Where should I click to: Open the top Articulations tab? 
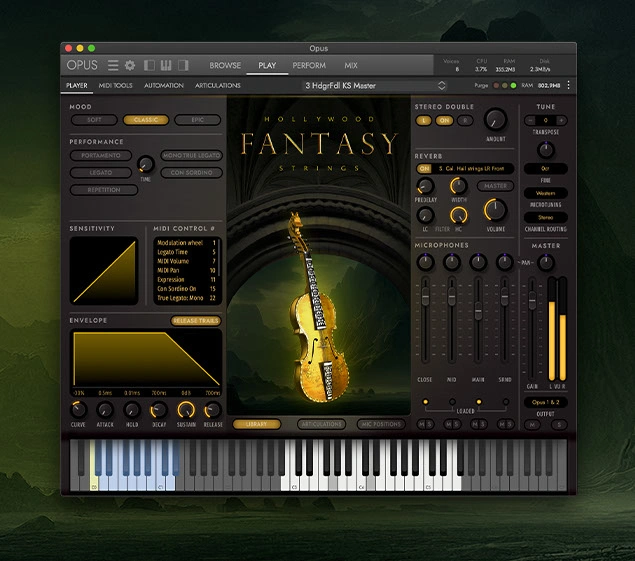218,85
